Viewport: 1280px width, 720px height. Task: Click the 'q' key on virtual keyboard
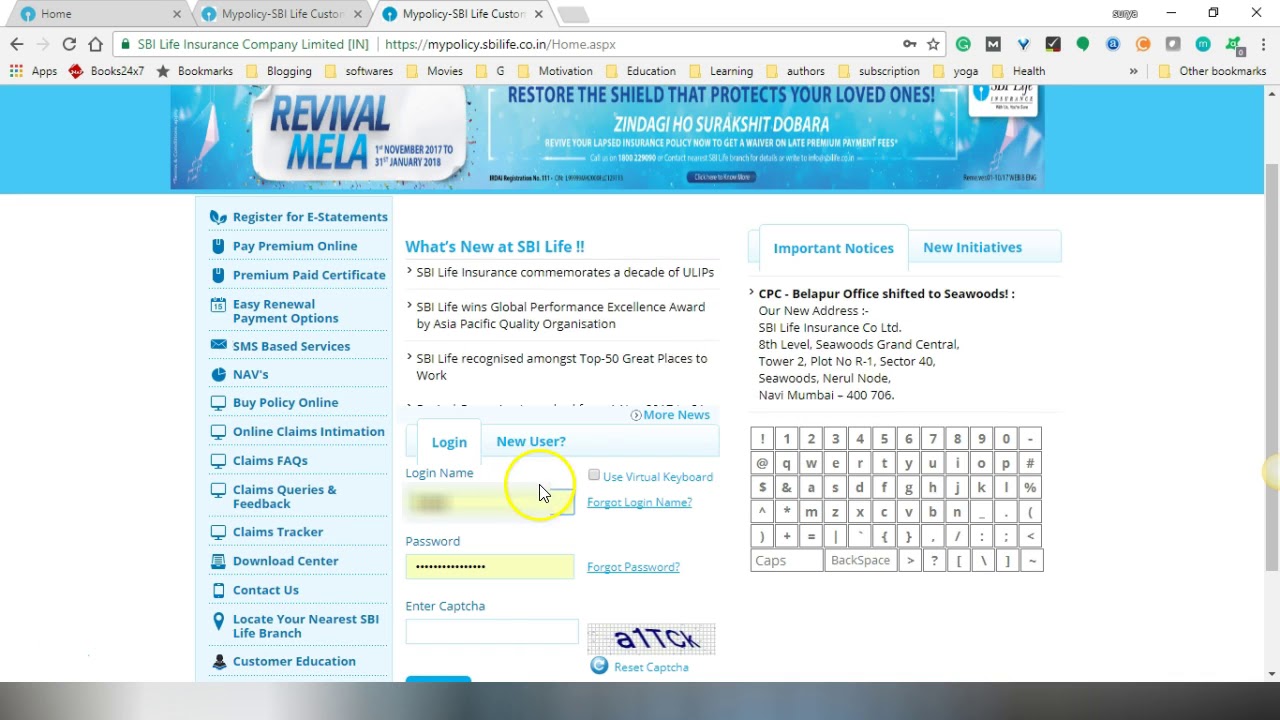point(787,463)
